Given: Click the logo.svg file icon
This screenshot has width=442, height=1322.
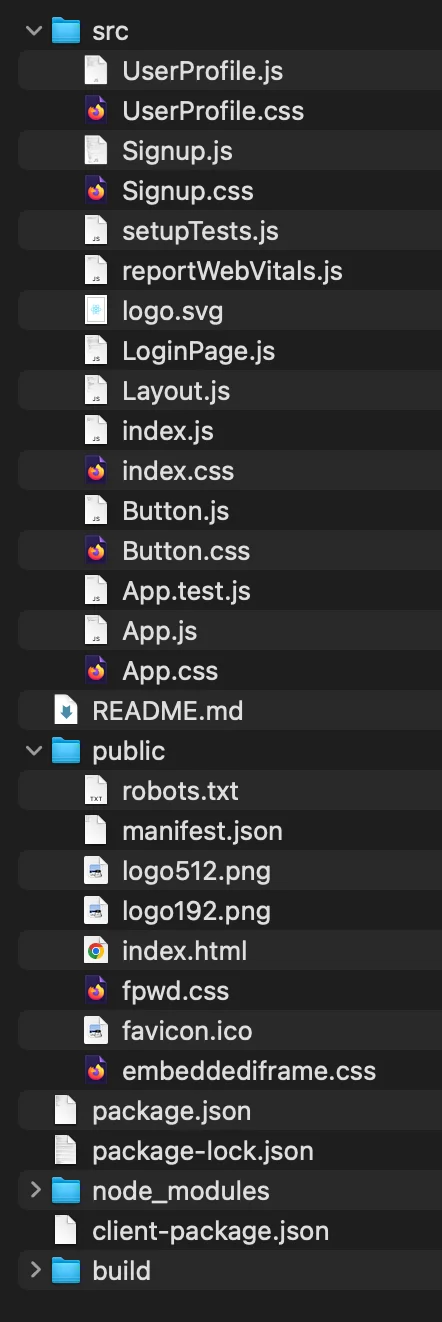Looking at the screenshot, I should (96, 311).
